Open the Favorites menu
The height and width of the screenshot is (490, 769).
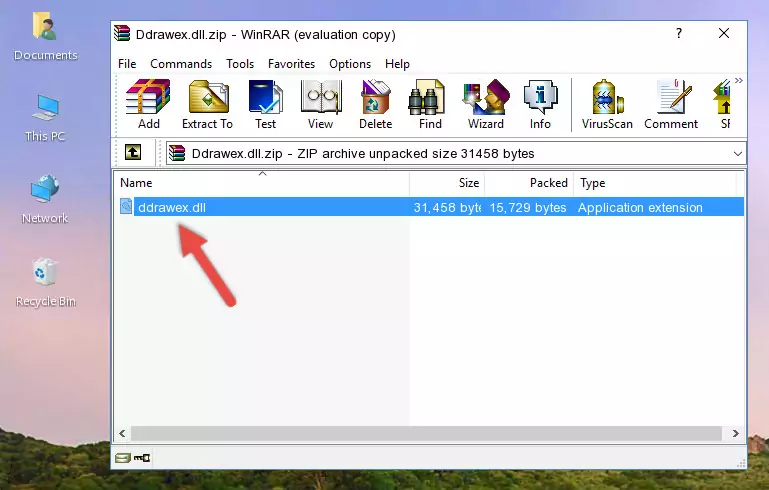coord(291,64)
